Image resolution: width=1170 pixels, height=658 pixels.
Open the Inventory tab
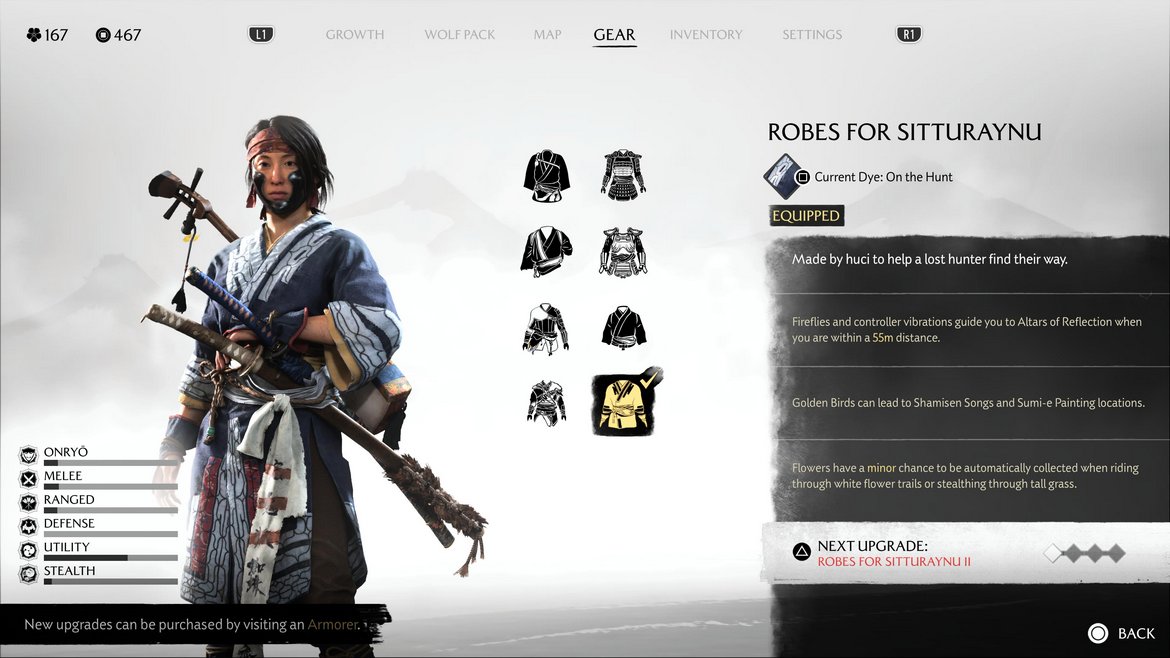(706, 34)
